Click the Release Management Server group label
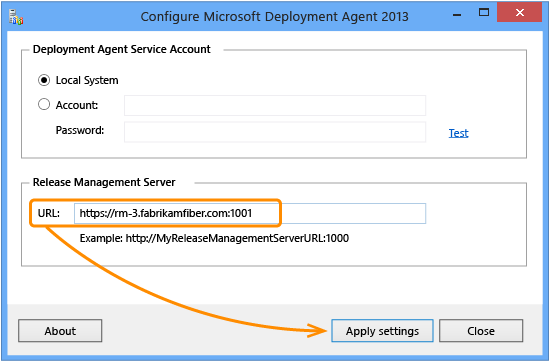The height and width of the screenshot is (362, 550). pos(104,182)
